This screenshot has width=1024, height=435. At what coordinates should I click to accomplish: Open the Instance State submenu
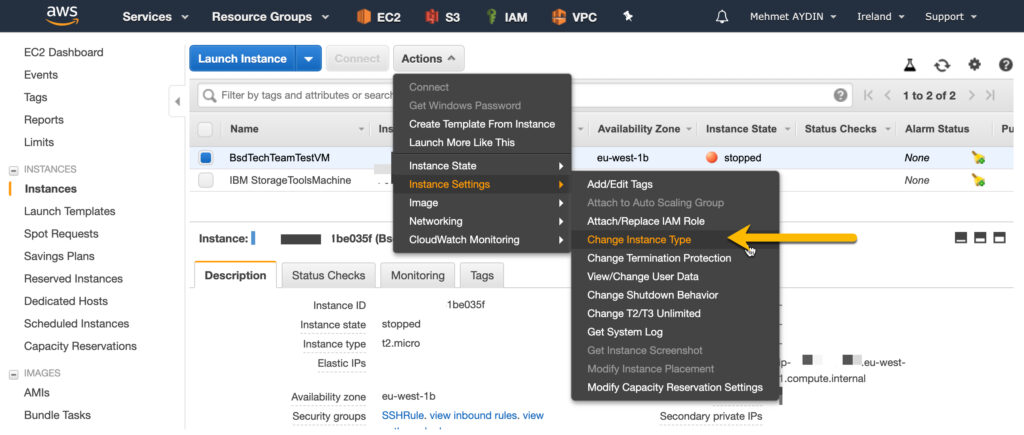482,166
